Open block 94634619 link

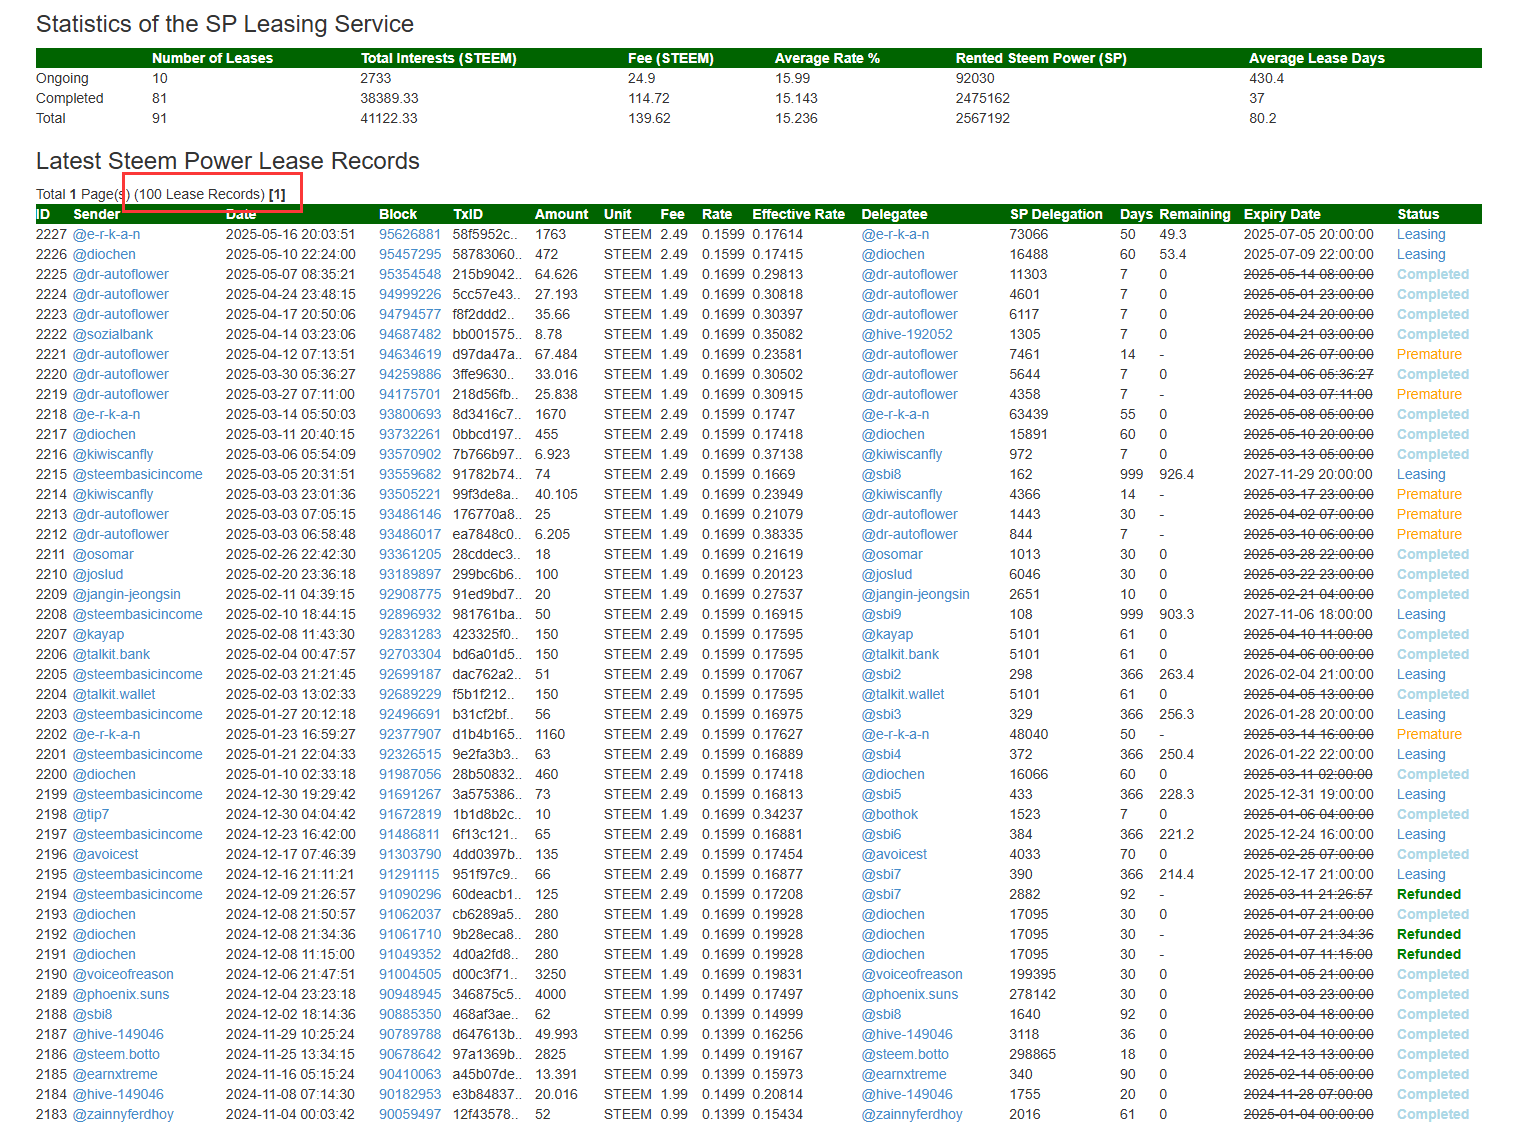[410, 354]
